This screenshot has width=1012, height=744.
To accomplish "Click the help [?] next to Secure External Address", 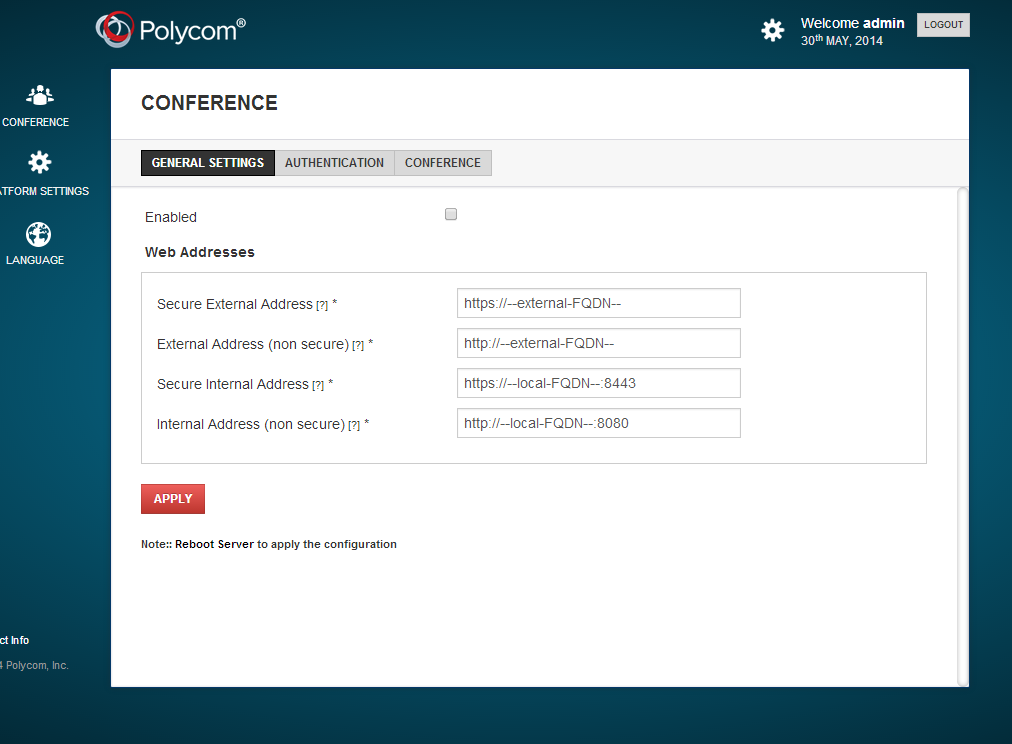I will click(322, 305).
